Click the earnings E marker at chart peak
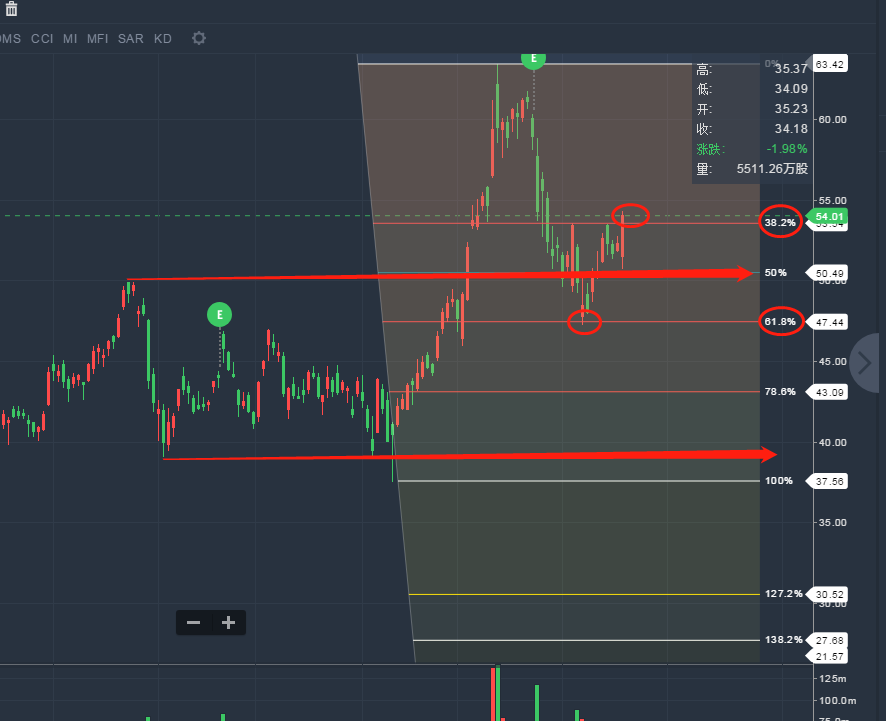This screenshot has height=721, width=886. (x=533, y=58)
